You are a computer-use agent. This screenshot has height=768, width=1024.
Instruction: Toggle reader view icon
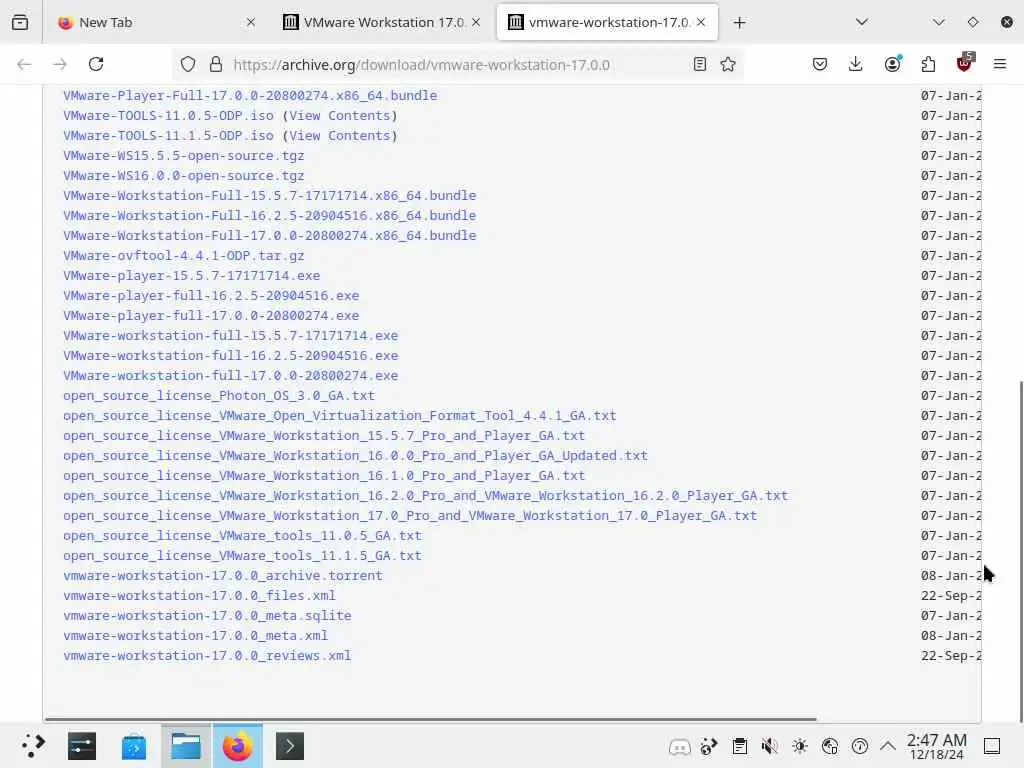(x=699, y=64)
